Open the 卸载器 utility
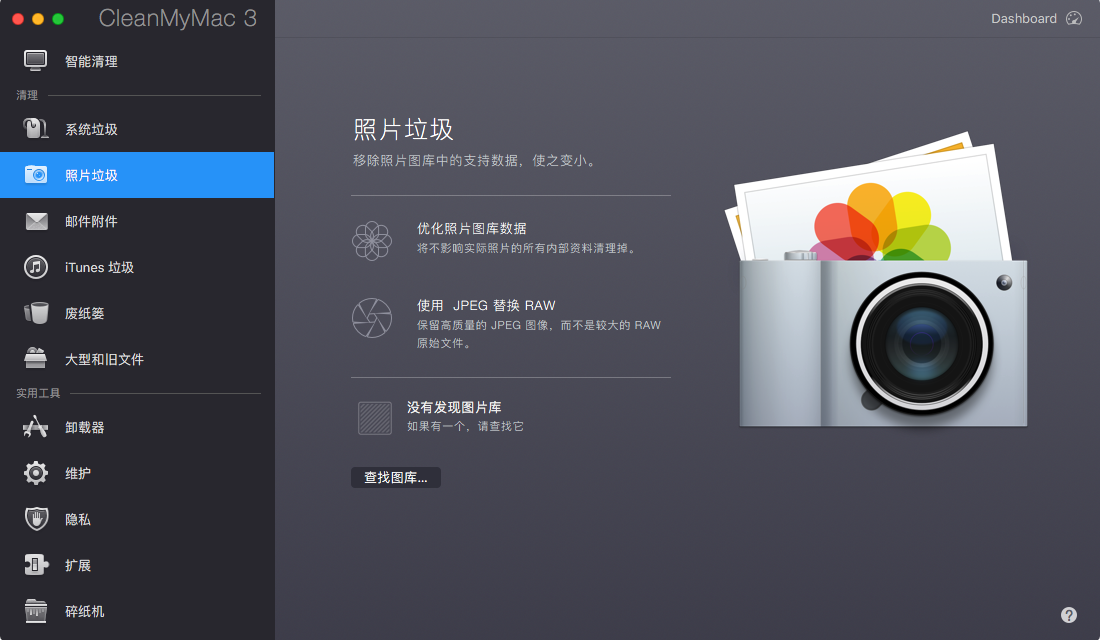Viewport: 1100px width, 640px height. pos(137,427)
